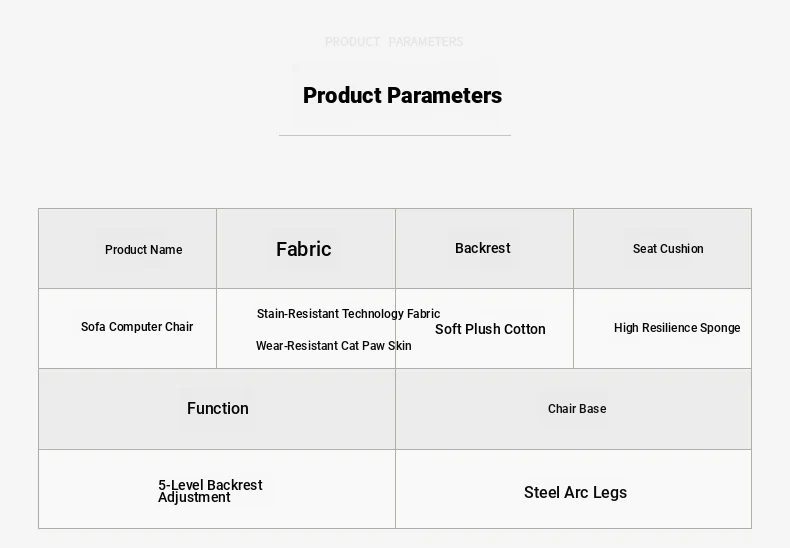Select the Fabric header cell
The height and width of the screenshot is (548, 790).
click(306, 249)
